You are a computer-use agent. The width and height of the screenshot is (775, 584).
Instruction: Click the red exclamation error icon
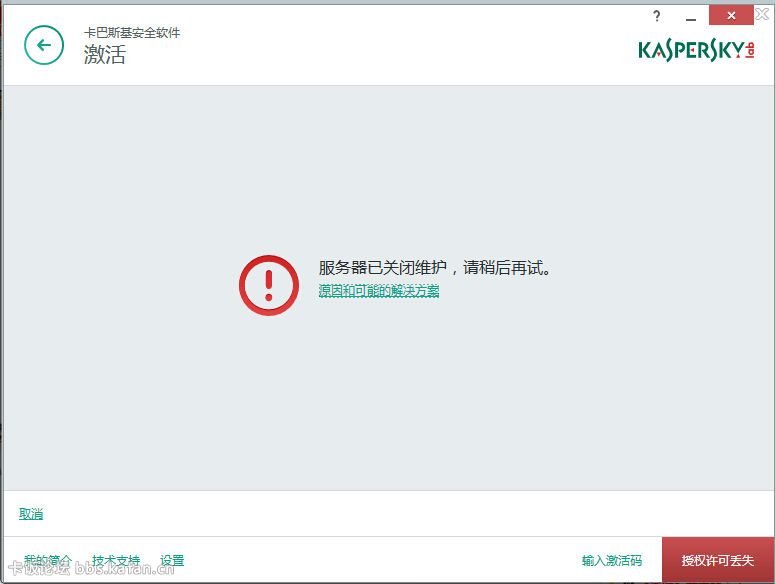(x=269, y=286)
